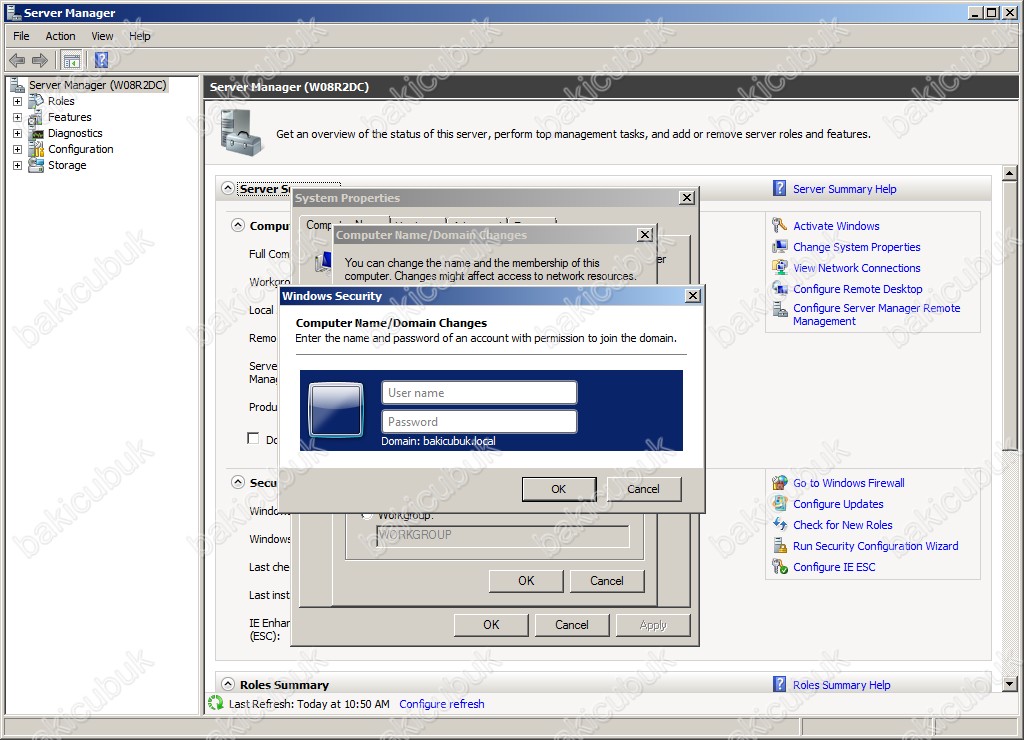Close the Windows Security dialog with its X button
The height and width of the screenshot is (740, 1024).
tap(693, 296)
